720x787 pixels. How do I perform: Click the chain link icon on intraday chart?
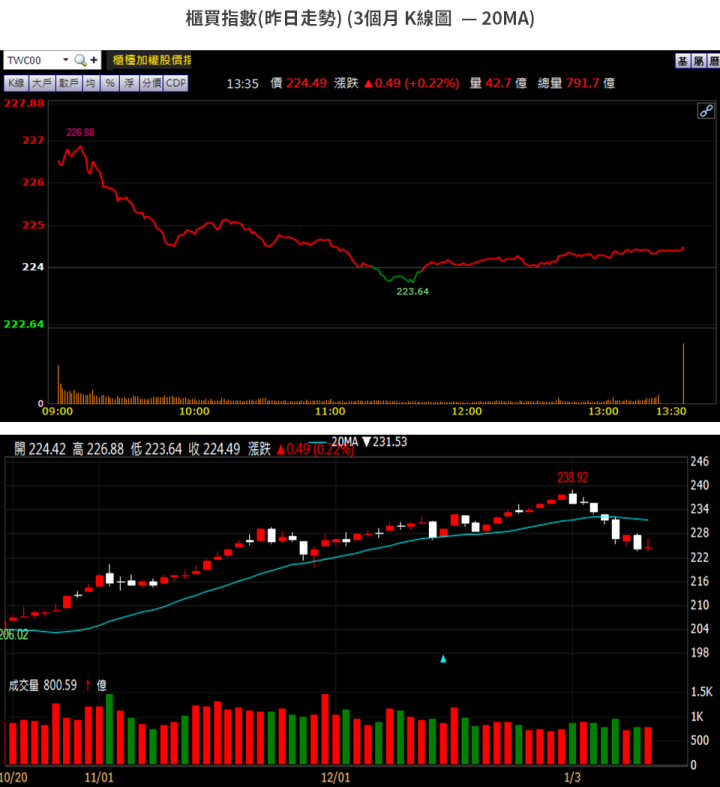pos(706,111)
